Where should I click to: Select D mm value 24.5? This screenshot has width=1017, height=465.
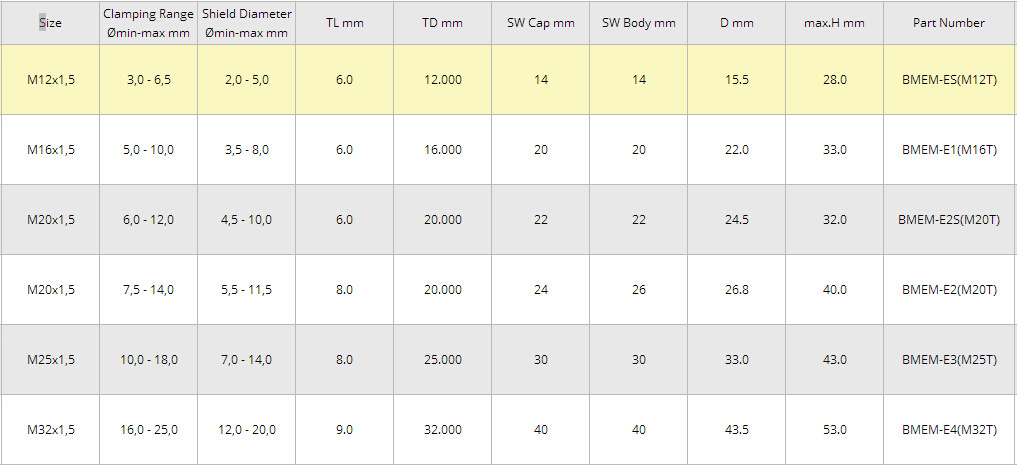[737, 220]
